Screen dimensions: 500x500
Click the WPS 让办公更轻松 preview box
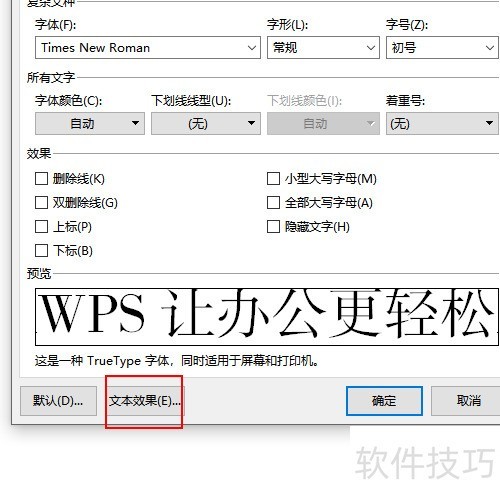267,317
